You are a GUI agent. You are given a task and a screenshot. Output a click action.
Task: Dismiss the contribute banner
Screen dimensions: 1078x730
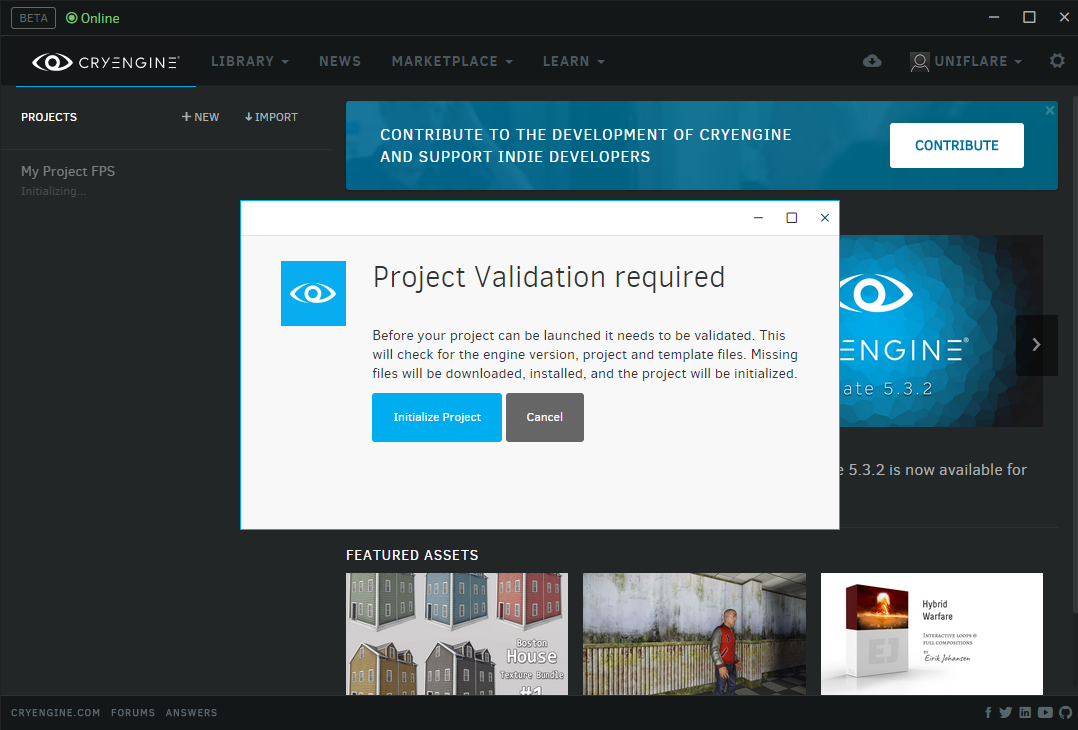coord(1049,110)
